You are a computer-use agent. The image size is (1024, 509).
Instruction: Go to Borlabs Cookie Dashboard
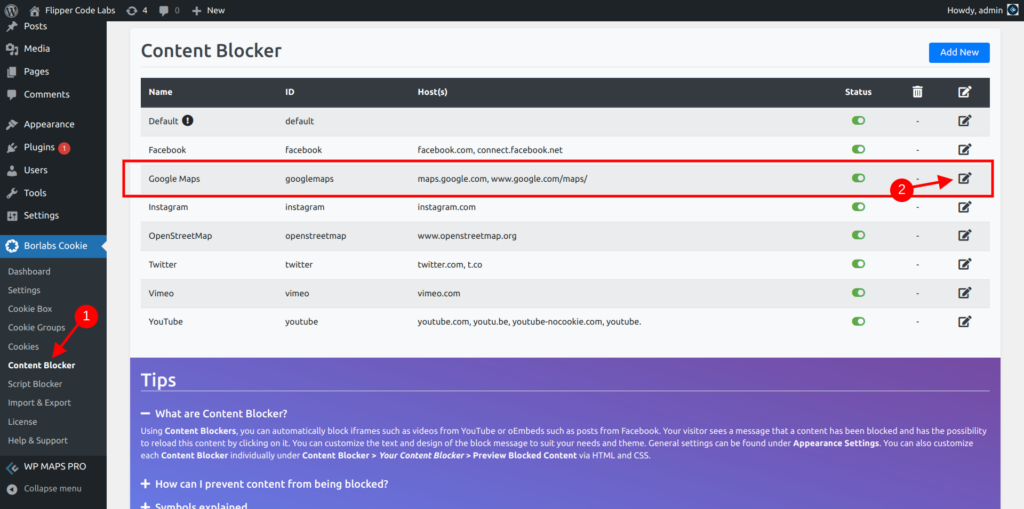(29, 271)
